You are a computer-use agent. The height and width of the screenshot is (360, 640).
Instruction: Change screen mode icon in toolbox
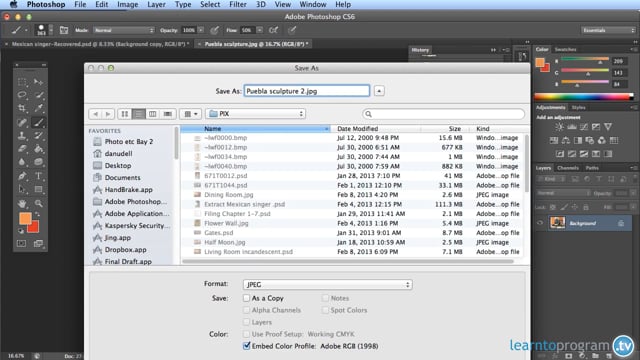[38, 243]
